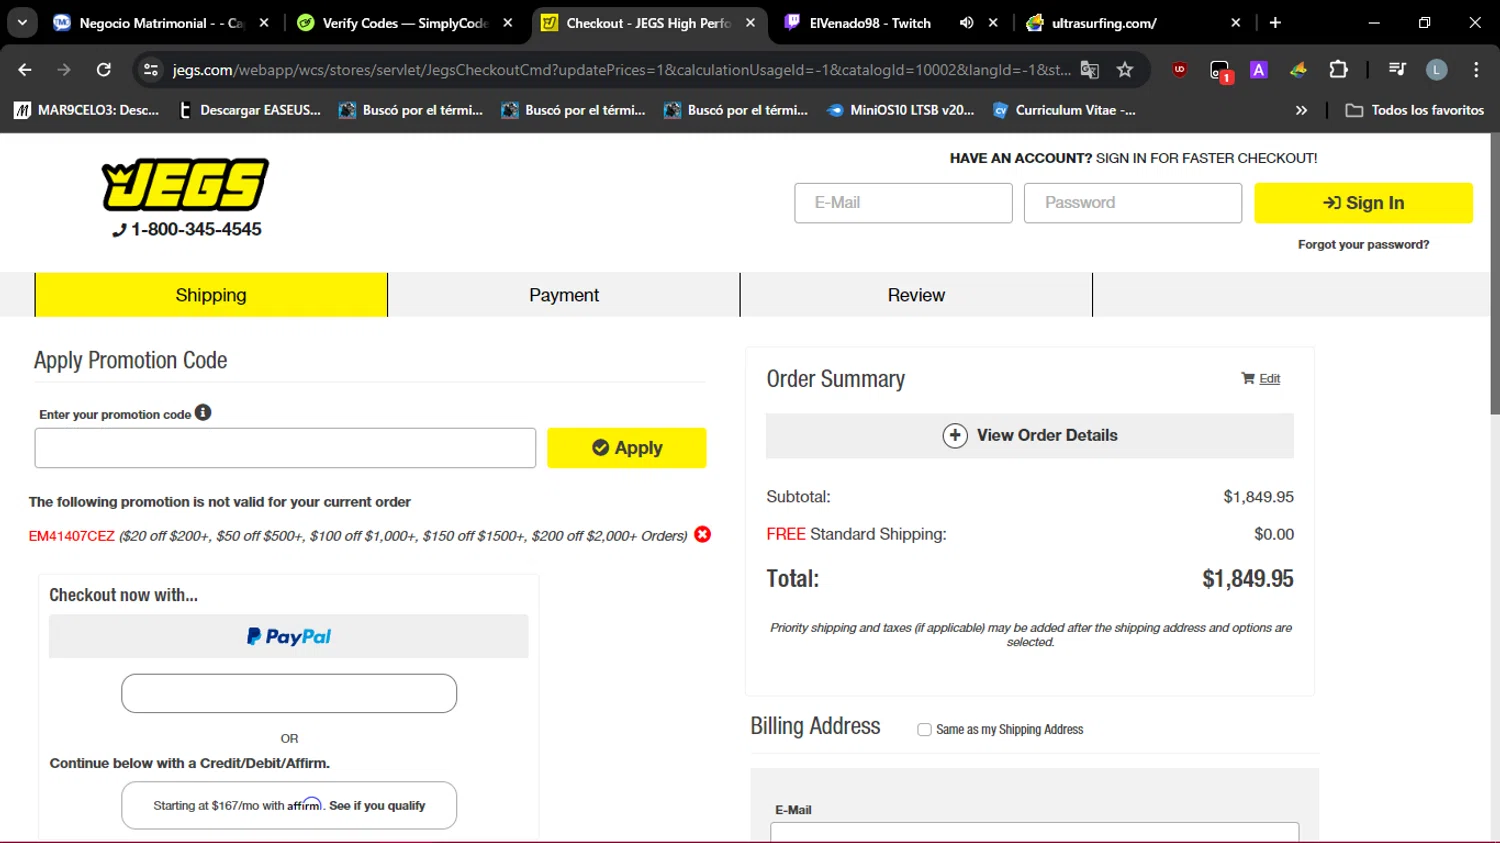The width and height of the screenshot is (1500, 843).
Task: Show more bookmarks chevron
Action: pyautogui.click(x=1301, y=110)
